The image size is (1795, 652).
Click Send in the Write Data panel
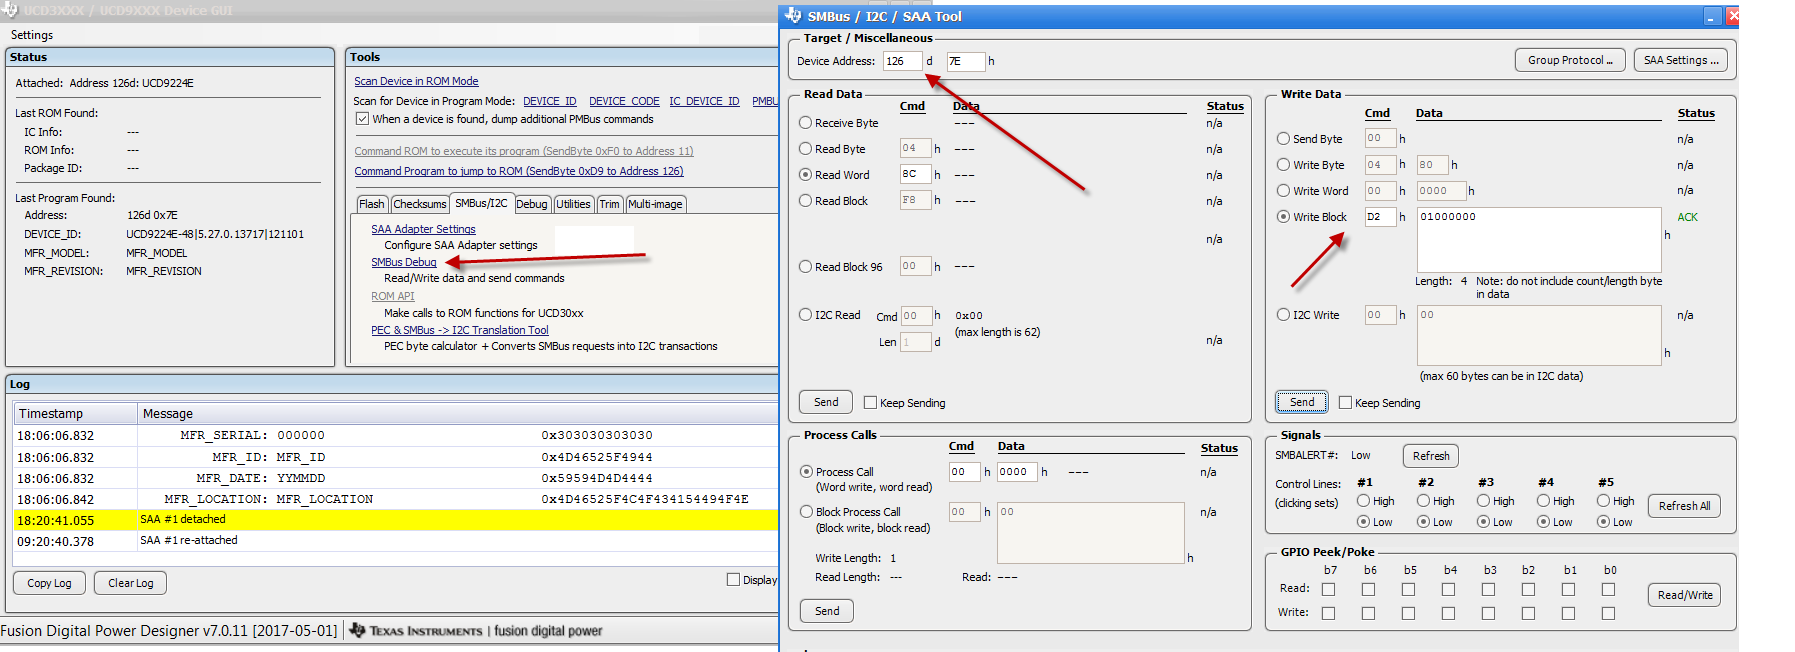[x=1302, y=402]
